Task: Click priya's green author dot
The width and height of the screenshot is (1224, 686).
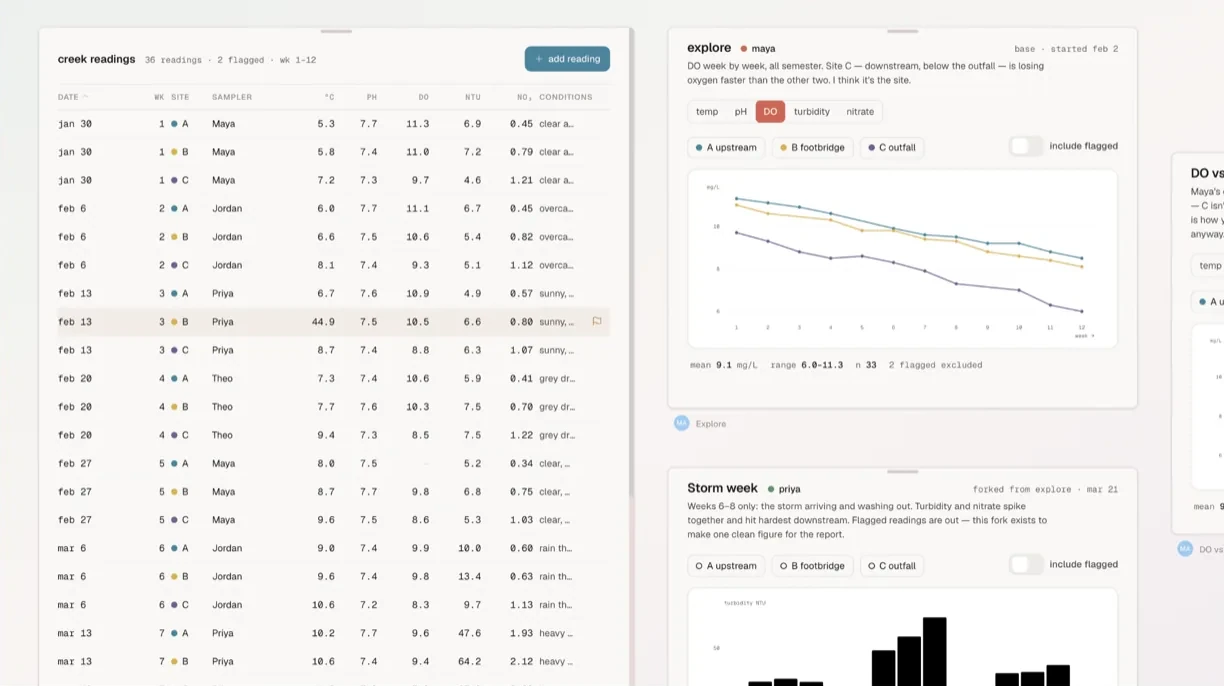Action: click(771, 489)
